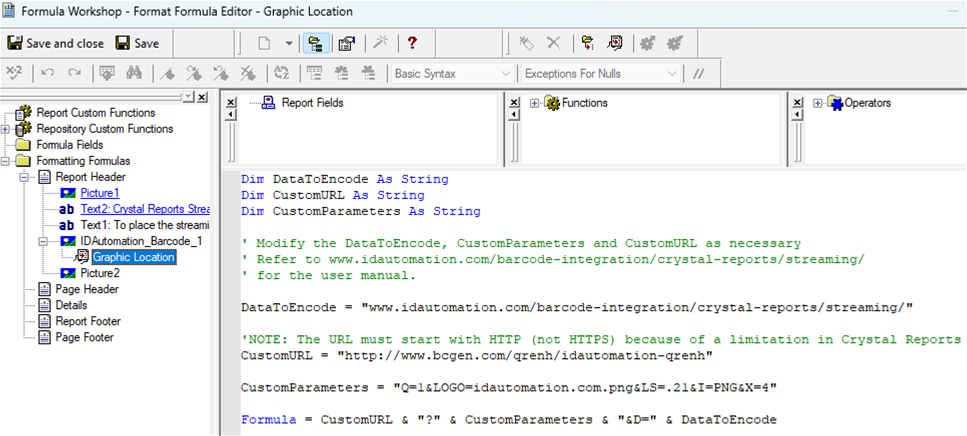The width and height of the screenshot is (967, 436).
Task: Click the CustomParameters assignment line in editor
Action: click(509, 387)
